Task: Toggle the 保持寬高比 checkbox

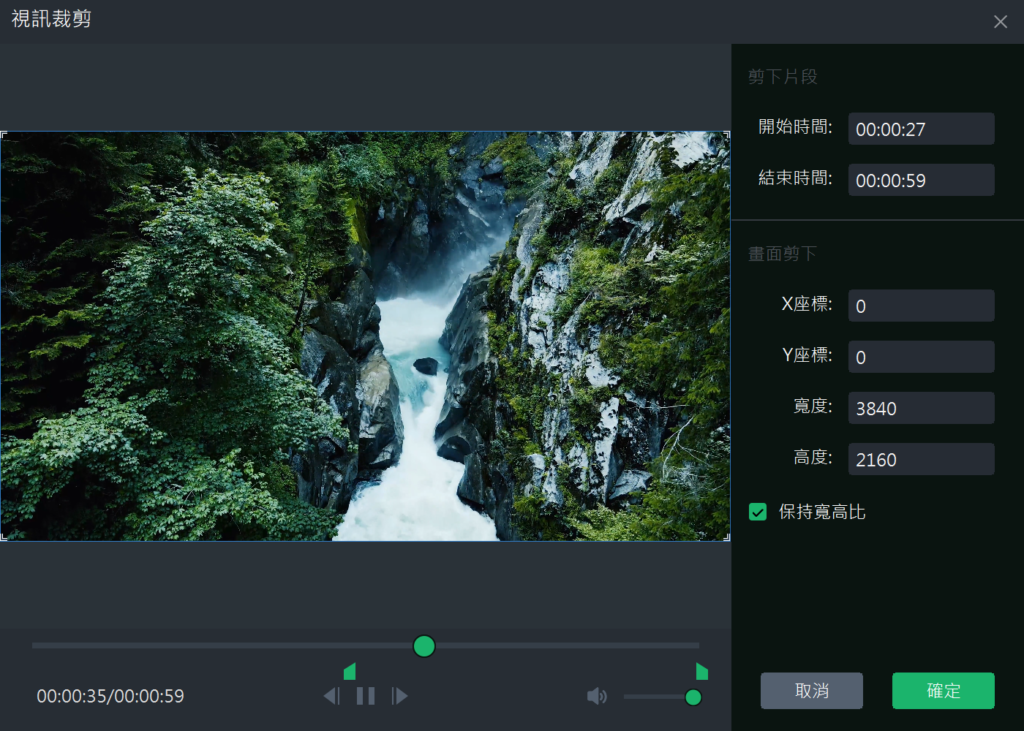Action: 758,512
